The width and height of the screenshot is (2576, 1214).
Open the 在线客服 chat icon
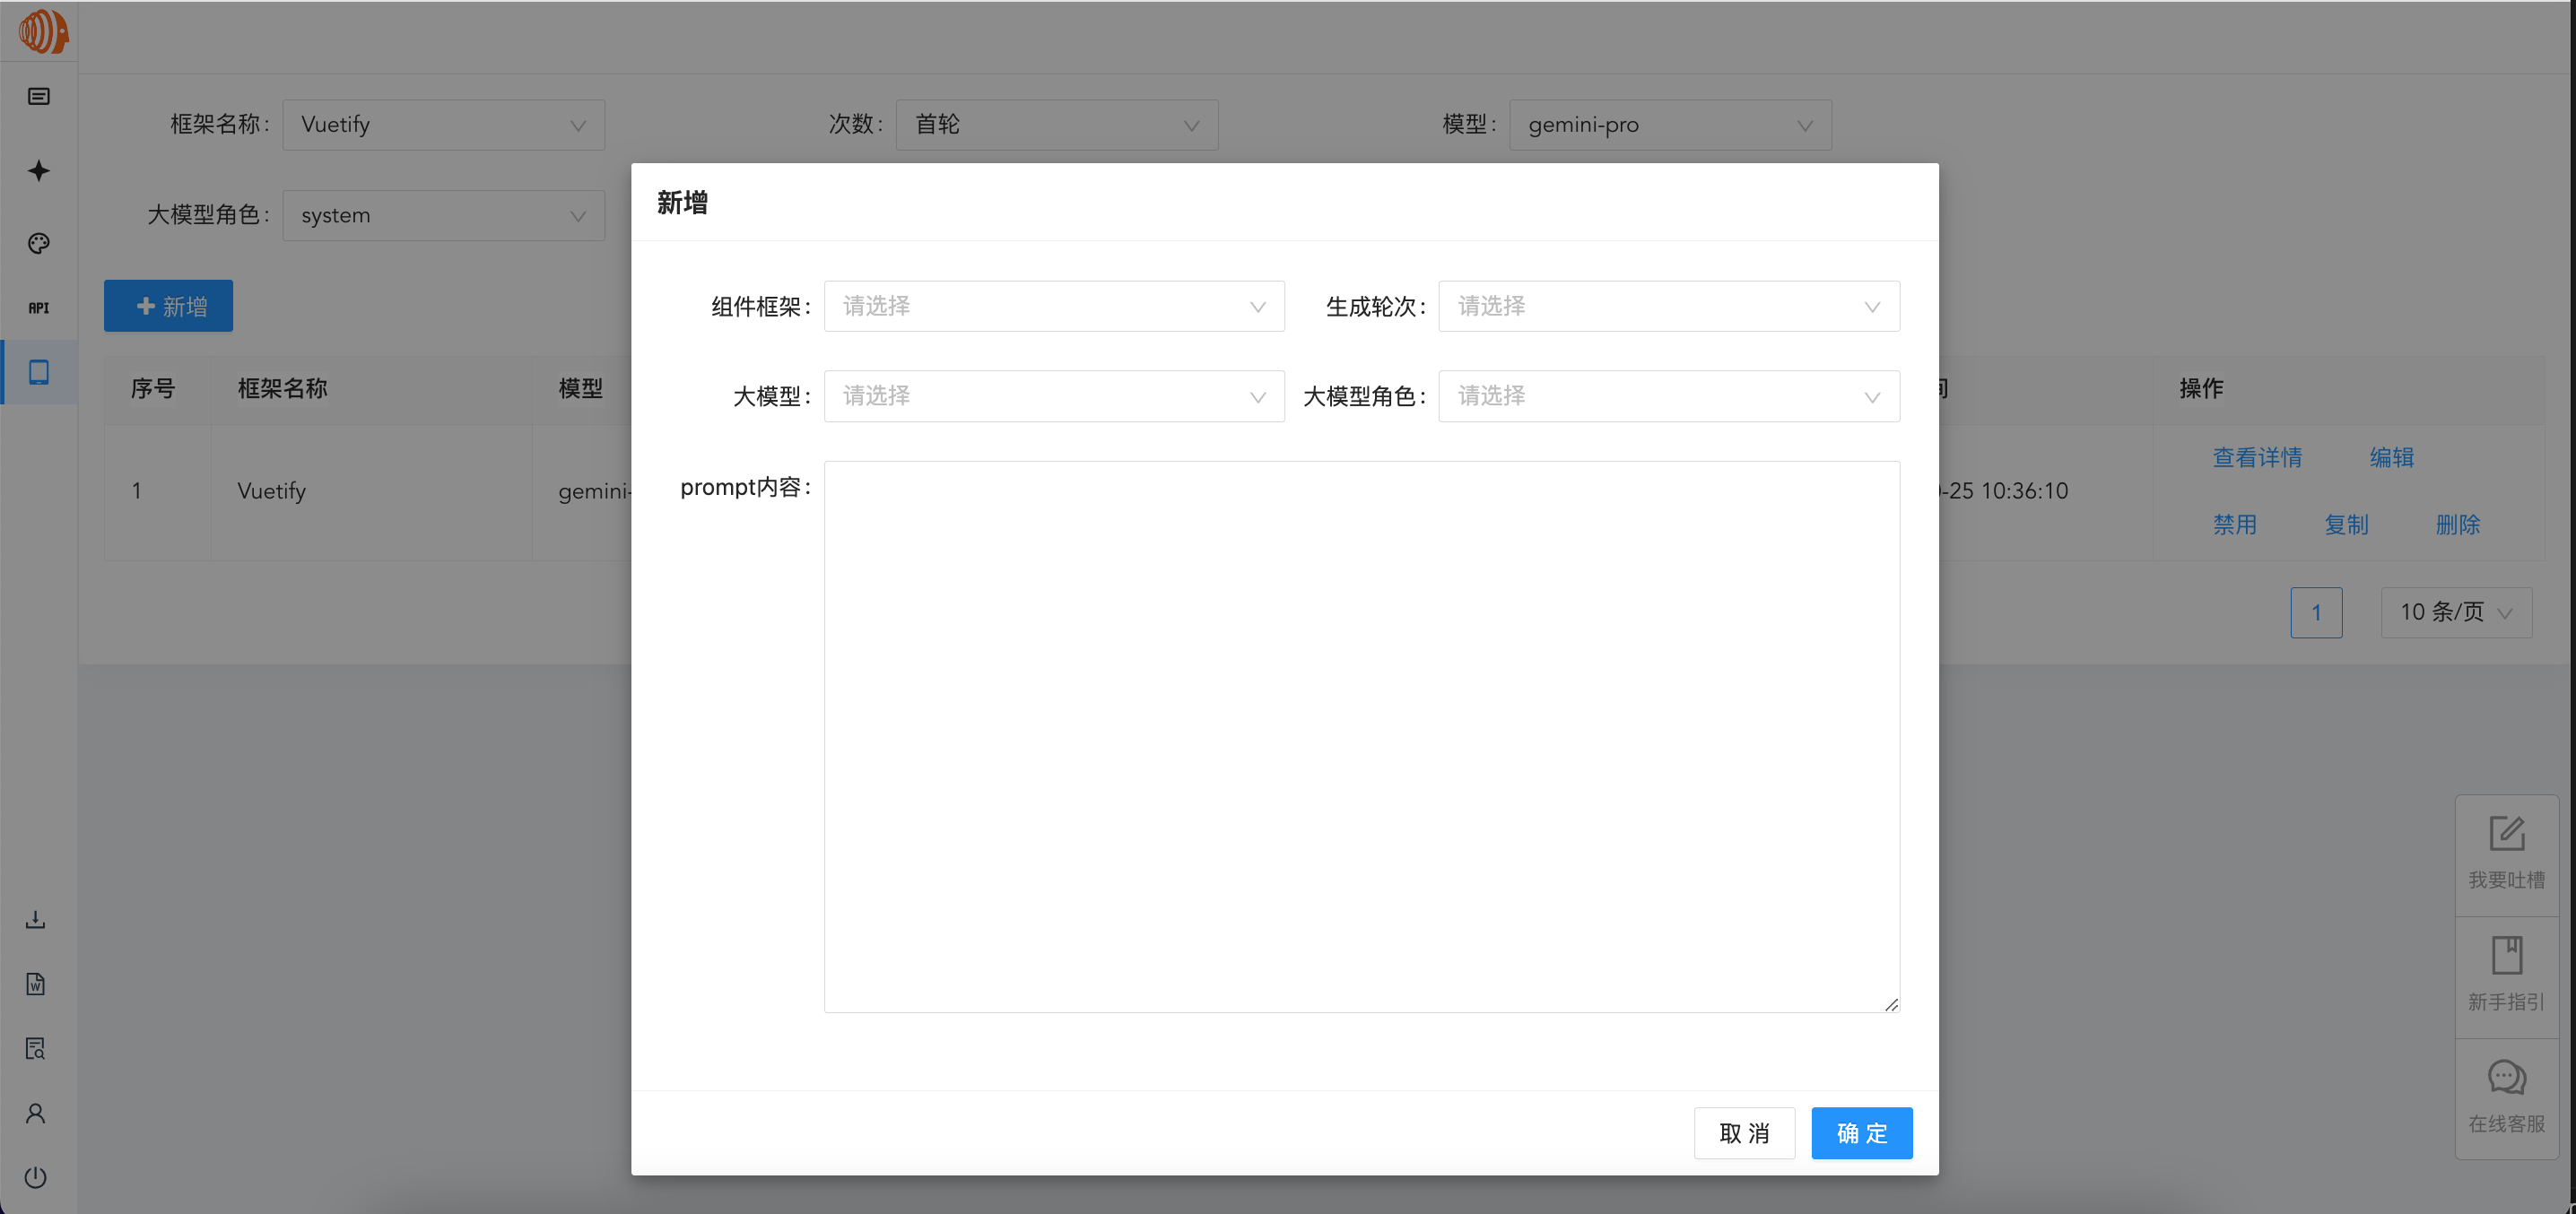2505,1096
